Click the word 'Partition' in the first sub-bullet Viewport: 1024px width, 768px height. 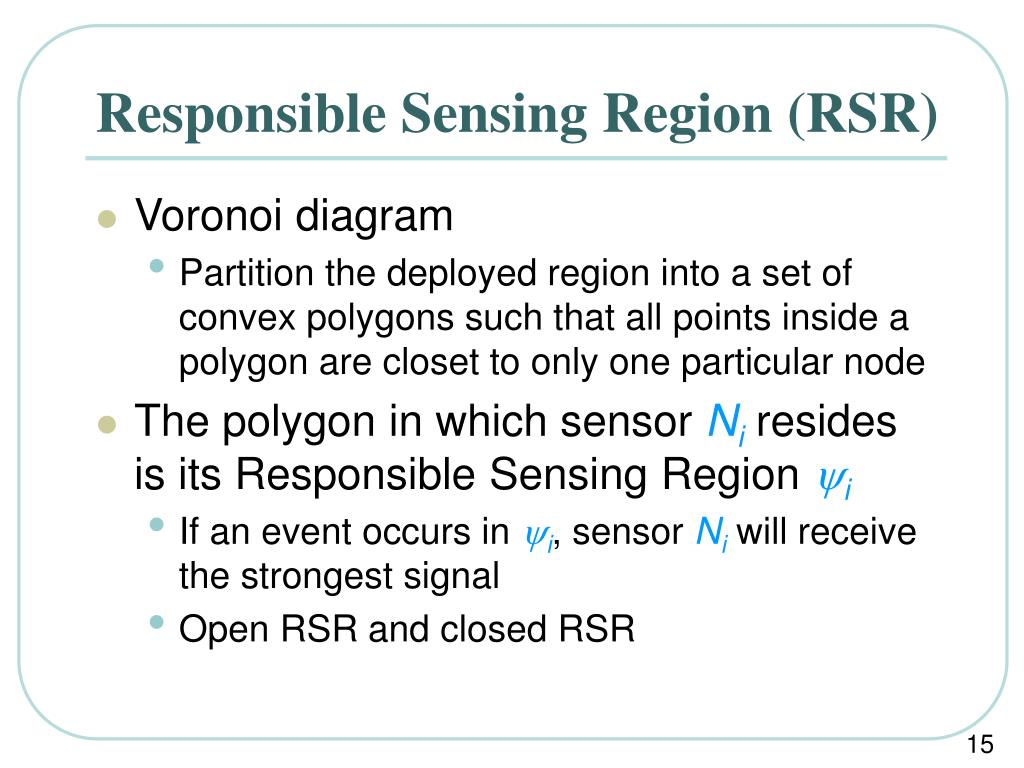click(x=246, y=273)
